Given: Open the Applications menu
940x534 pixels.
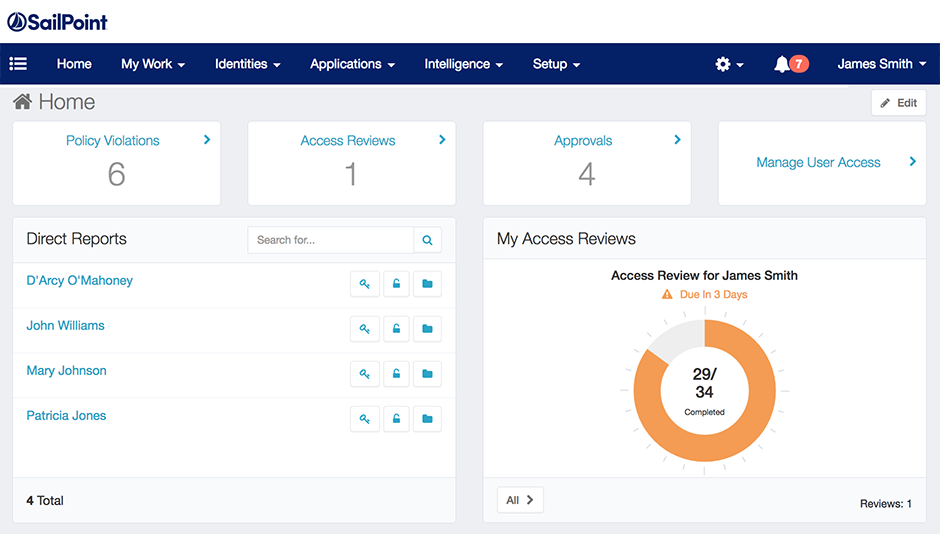Looking at the screenshot, I should click(x=352, y=64).
